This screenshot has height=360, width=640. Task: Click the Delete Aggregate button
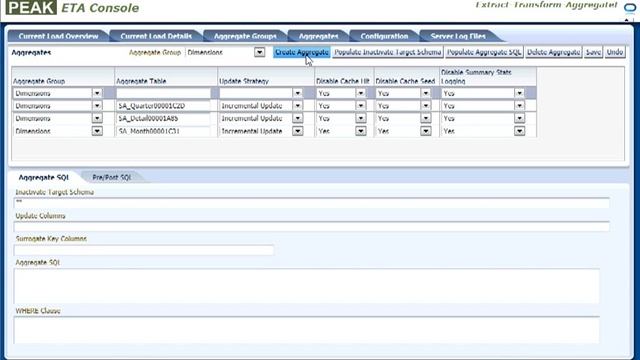553,52
